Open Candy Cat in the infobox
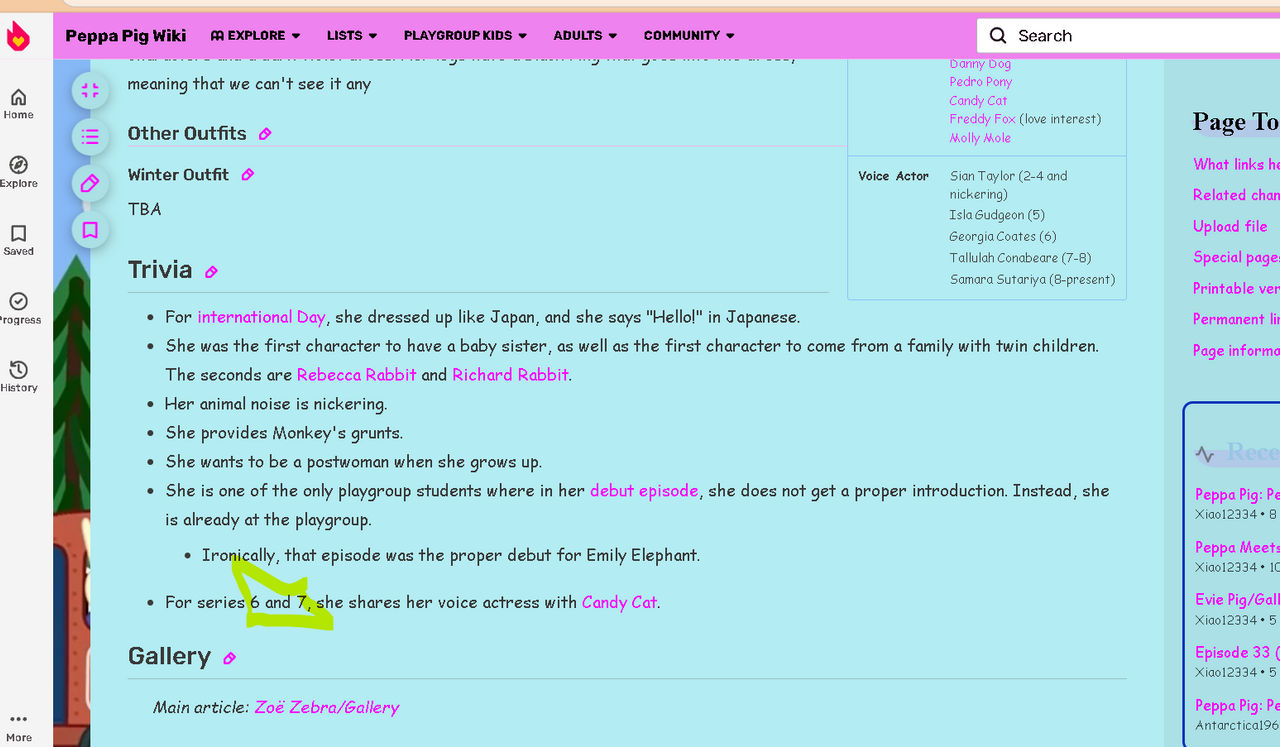The width and height of the screenshot is (1280, 747). (x=978, y=101)
